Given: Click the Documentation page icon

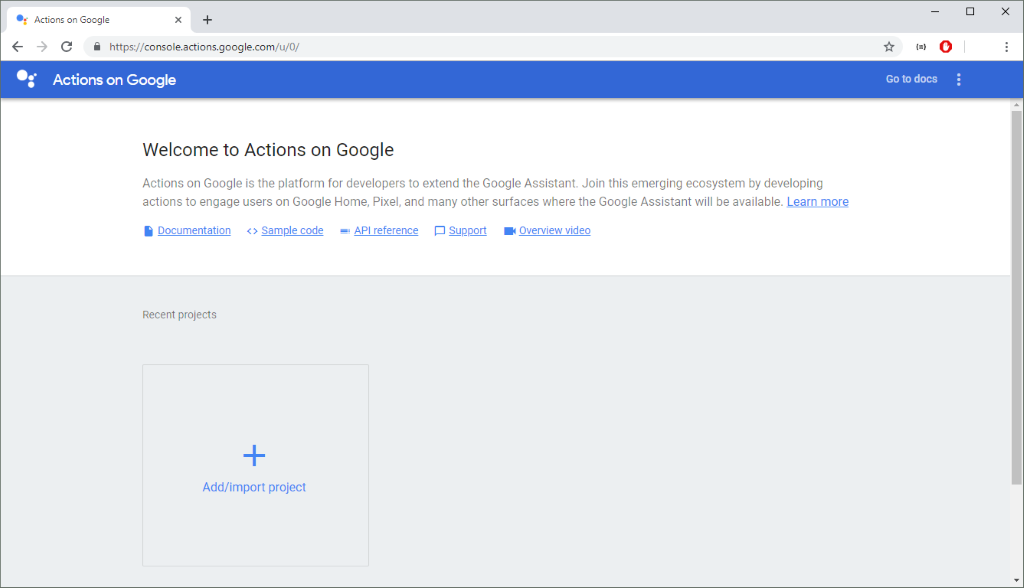Looking at the screenshot, I should point(148,231).
